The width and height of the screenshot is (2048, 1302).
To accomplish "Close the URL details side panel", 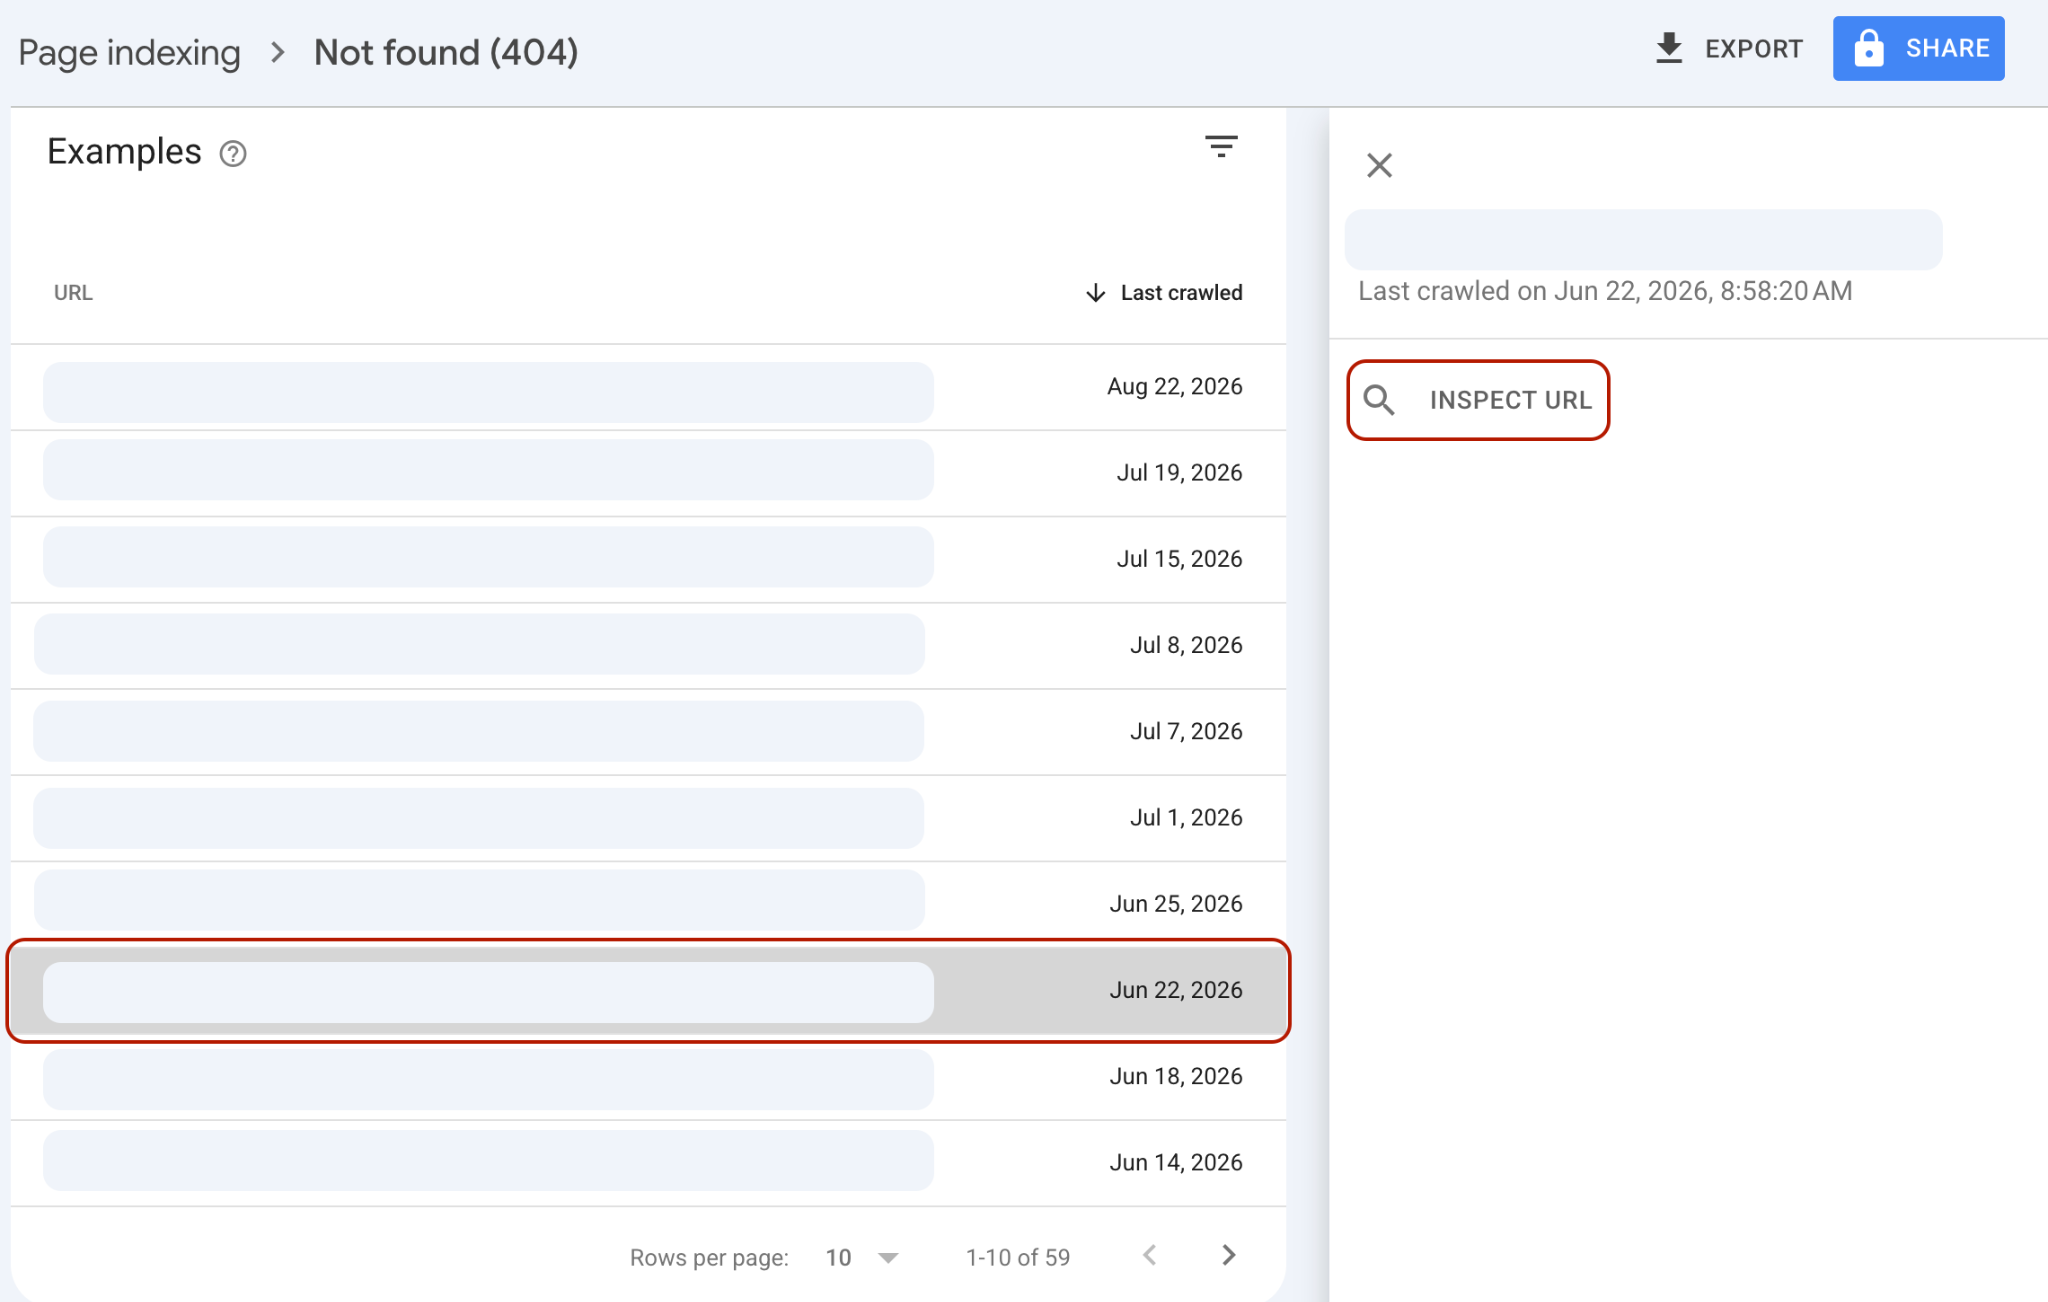I will [1380, 165].
